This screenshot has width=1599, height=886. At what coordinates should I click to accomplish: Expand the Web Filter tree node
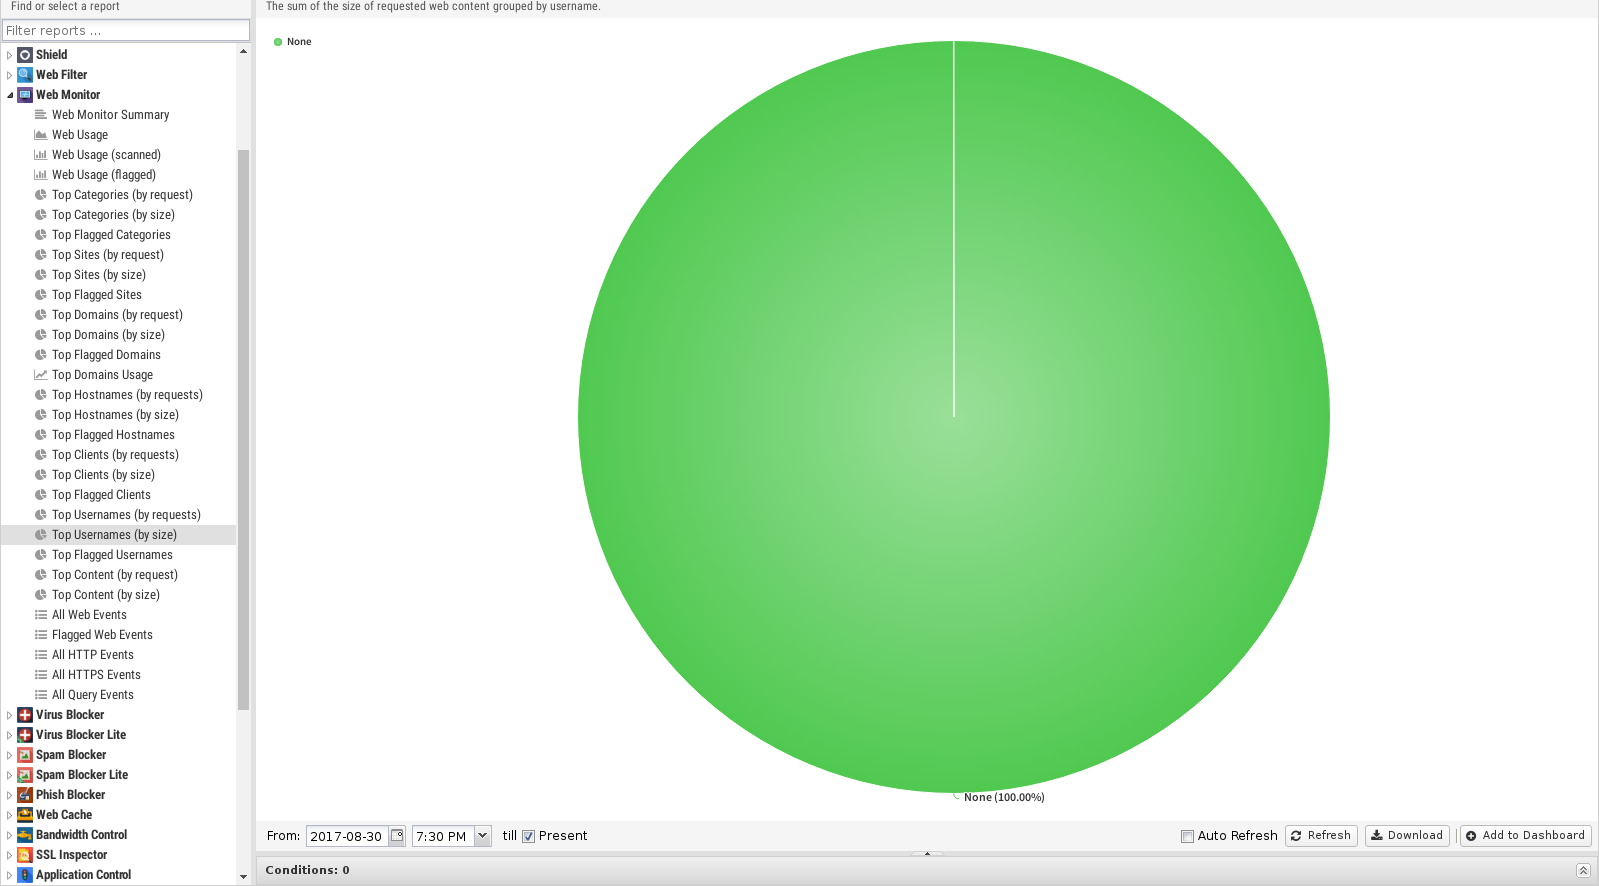(10, 75)
